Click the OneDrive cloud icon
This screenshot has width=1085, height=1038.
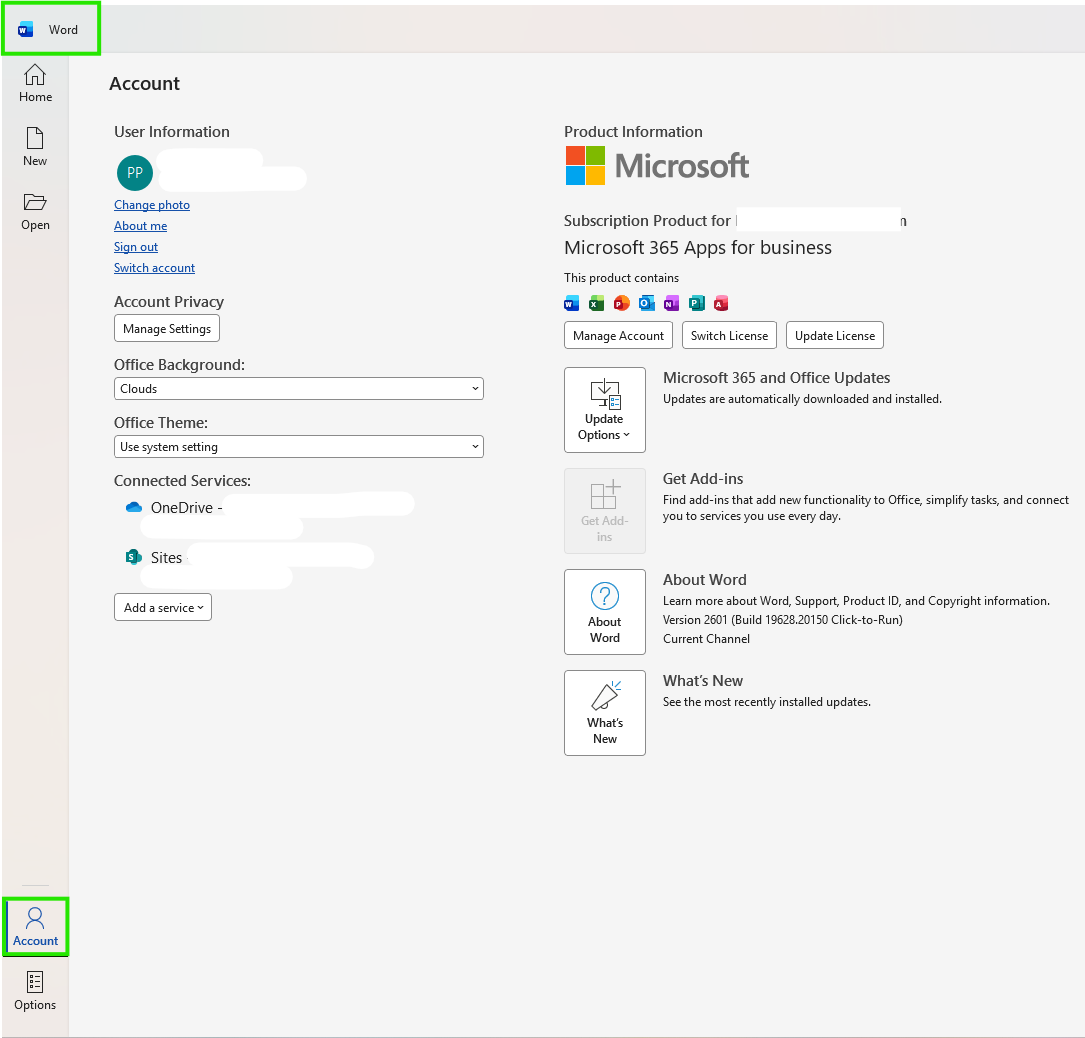pyautogui.click(x=134, y=507)
